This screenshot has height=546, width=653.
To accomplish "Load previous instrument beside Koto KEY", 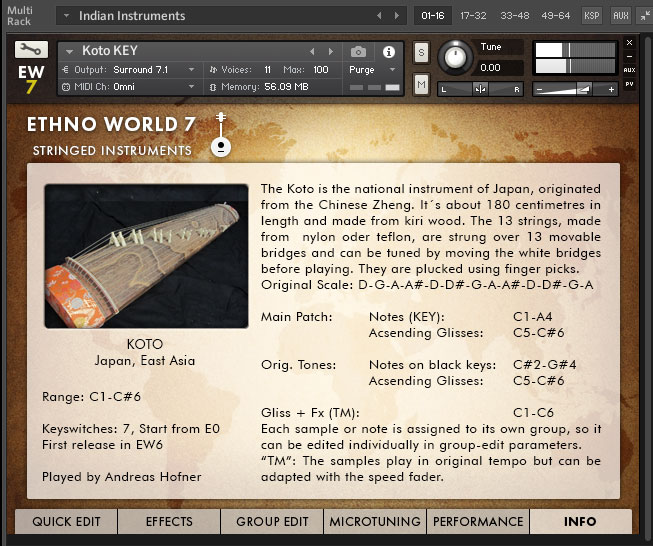I will (312, 52).
